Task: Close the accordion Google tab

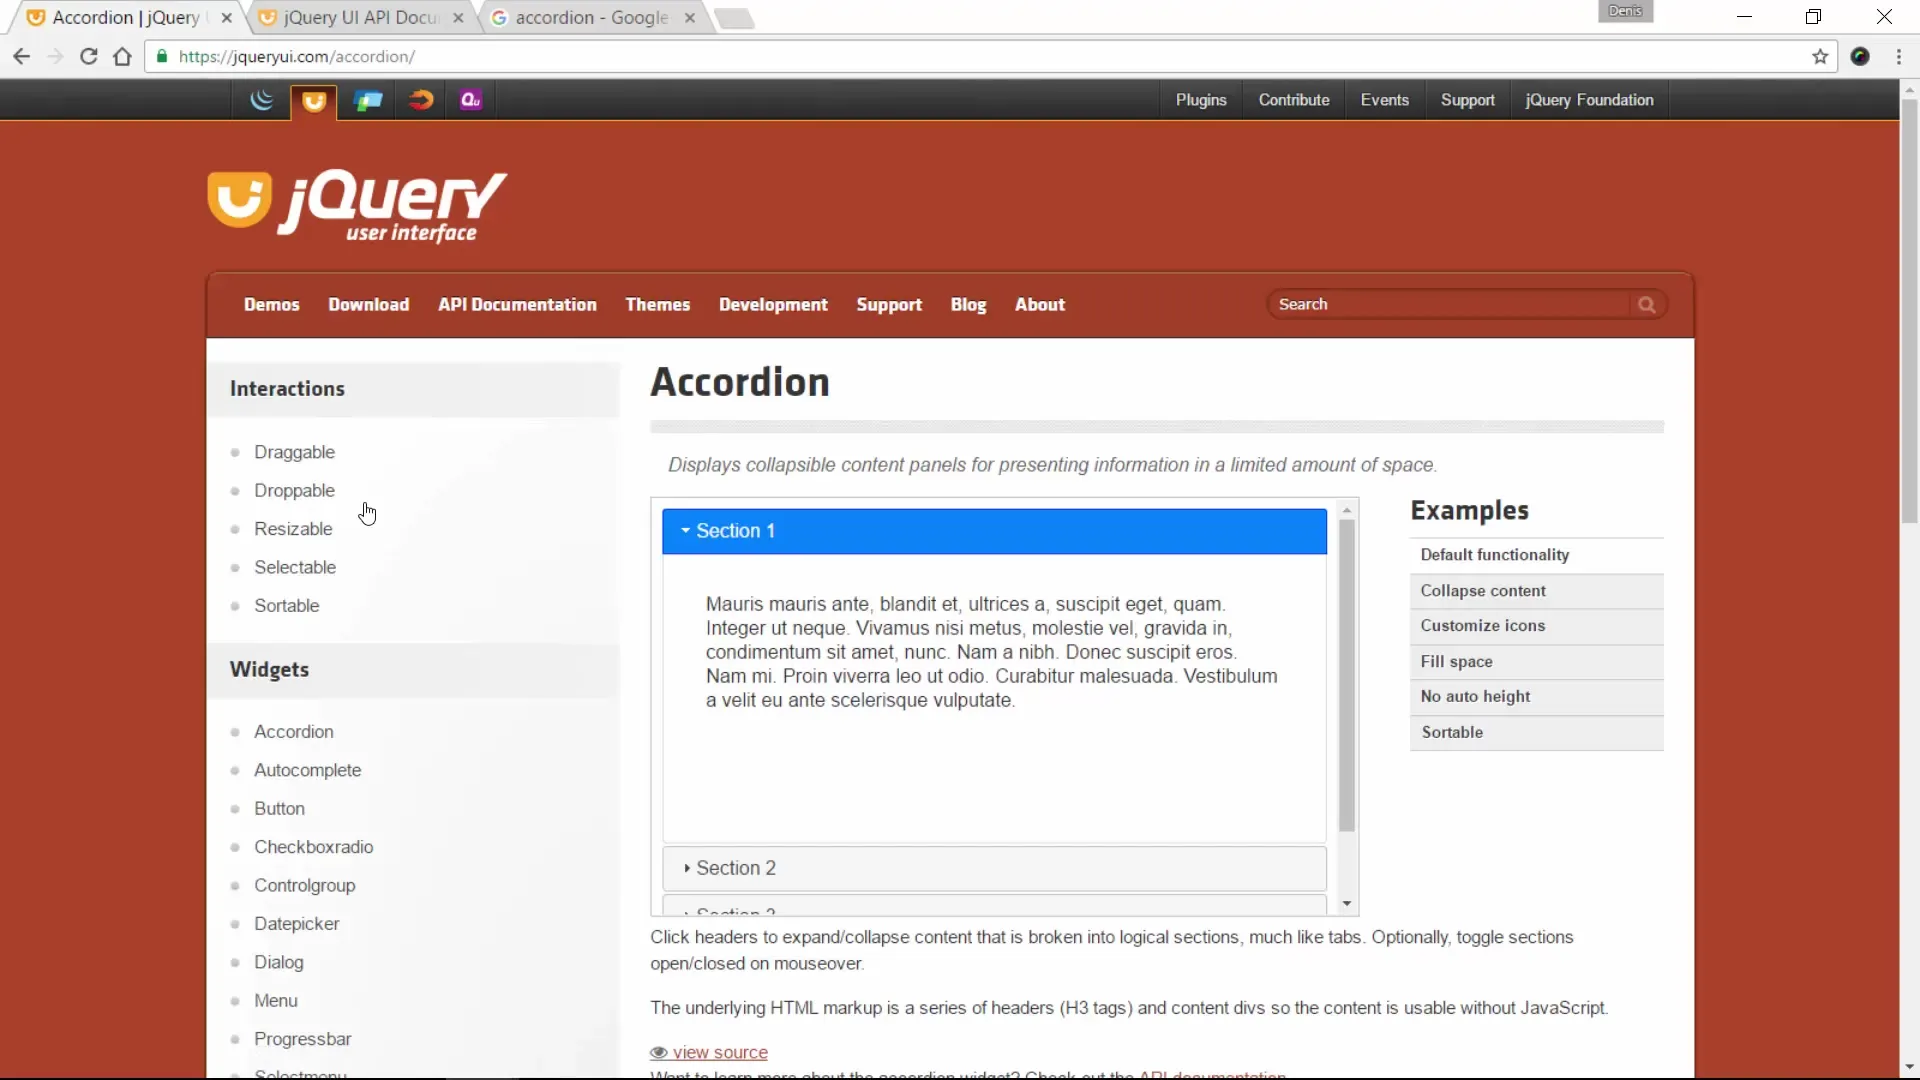Action: pyautogui.click(x=689, y=18)
